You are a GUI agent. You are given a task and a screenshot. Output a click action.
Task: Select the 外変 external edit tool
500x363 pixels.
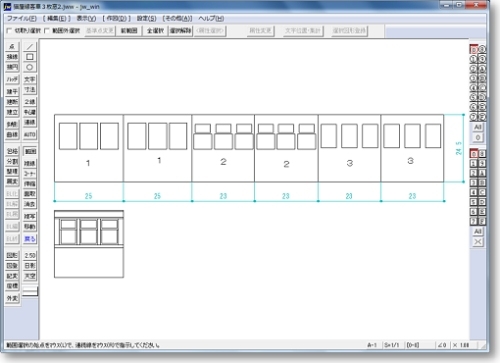click(12, 298)
